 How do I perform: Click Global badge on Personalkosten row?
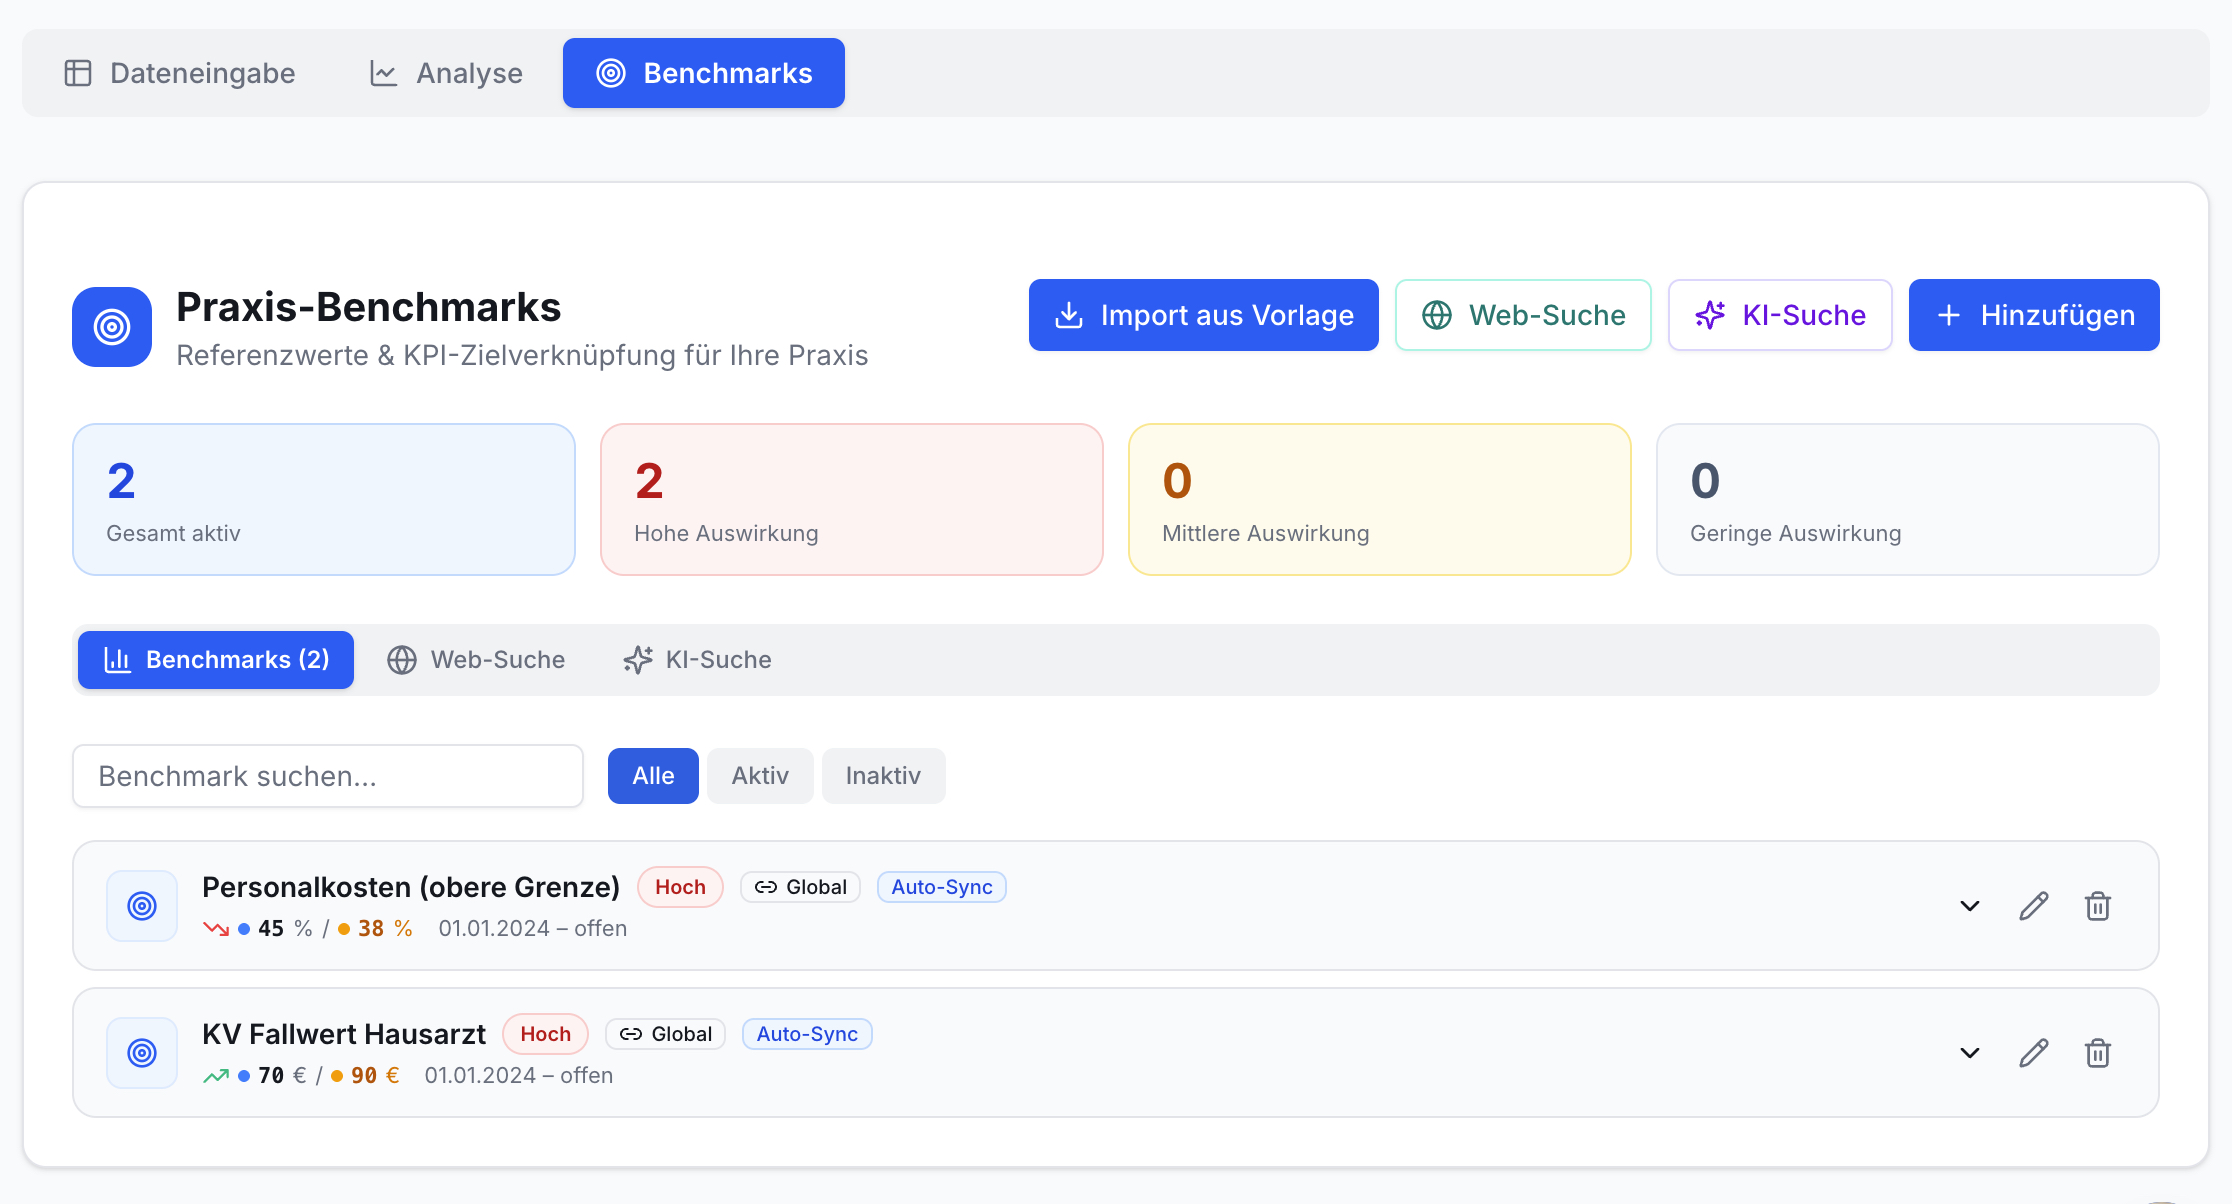(800, 887)
